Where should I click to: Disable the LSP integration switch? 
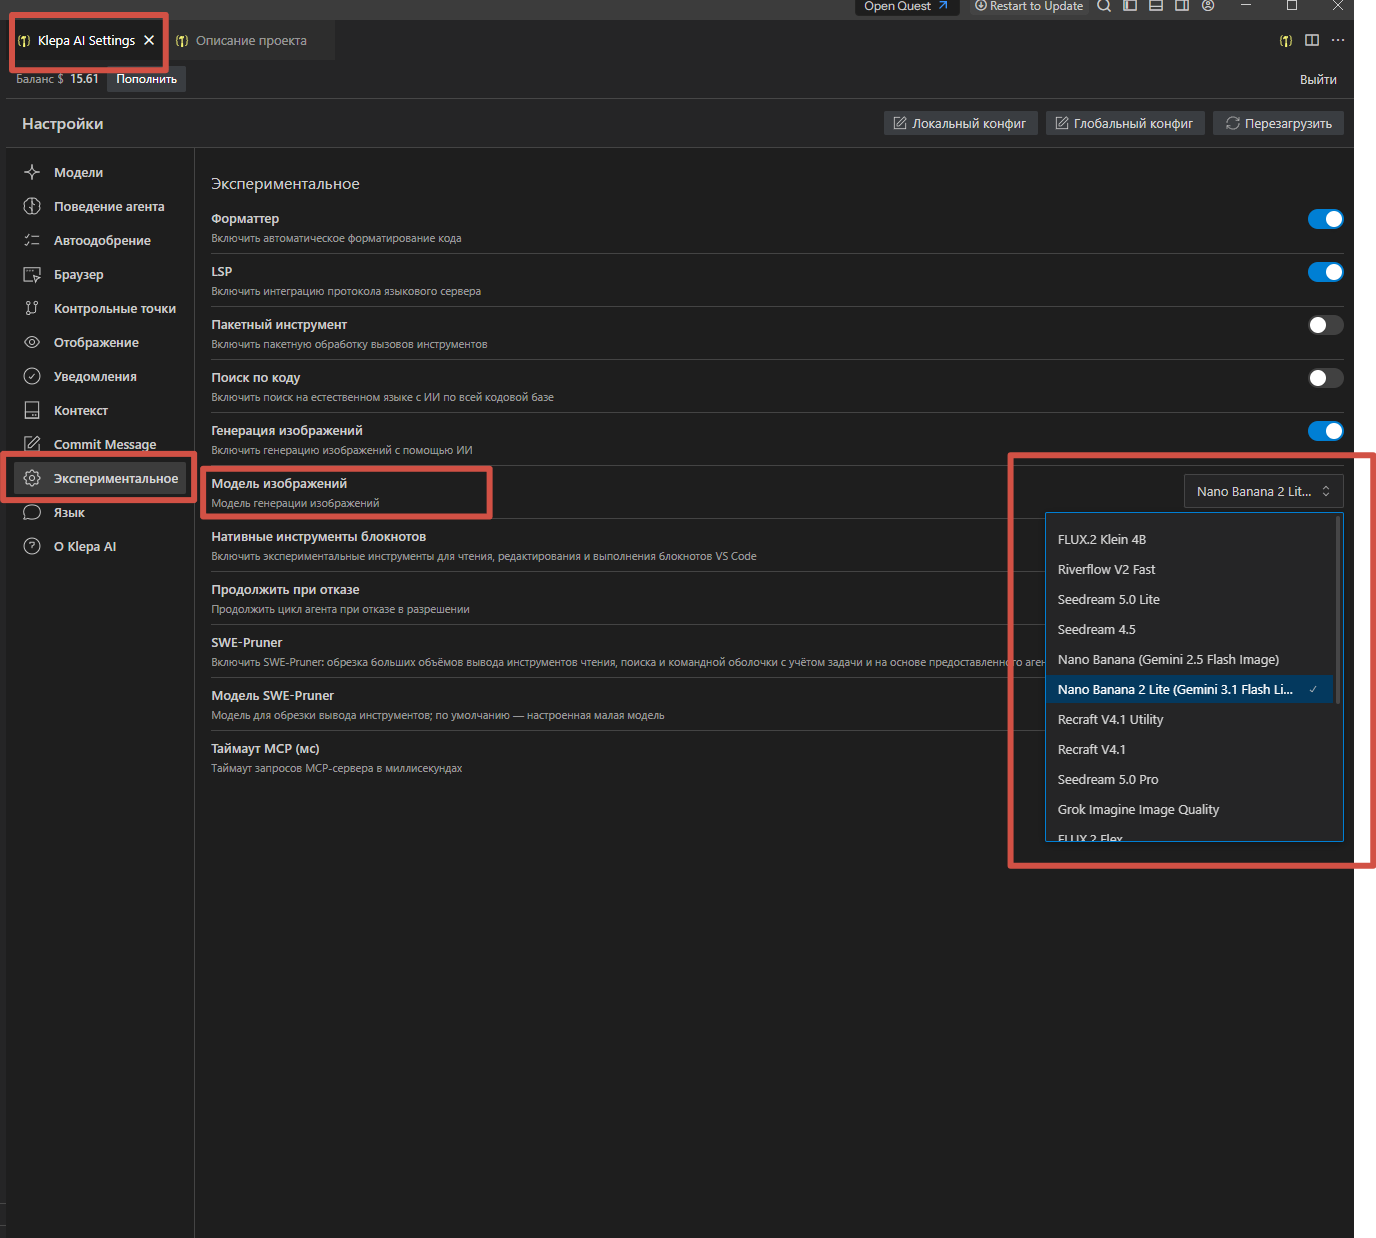(1325, 272)
